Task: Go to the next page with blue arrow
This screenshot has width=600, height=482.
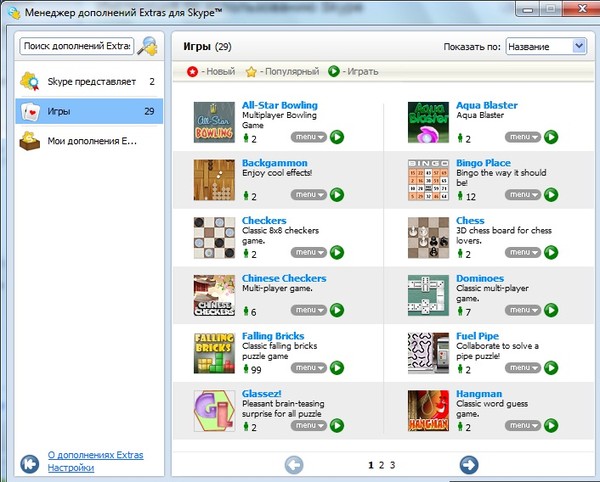Action: (x=469, y=465)
